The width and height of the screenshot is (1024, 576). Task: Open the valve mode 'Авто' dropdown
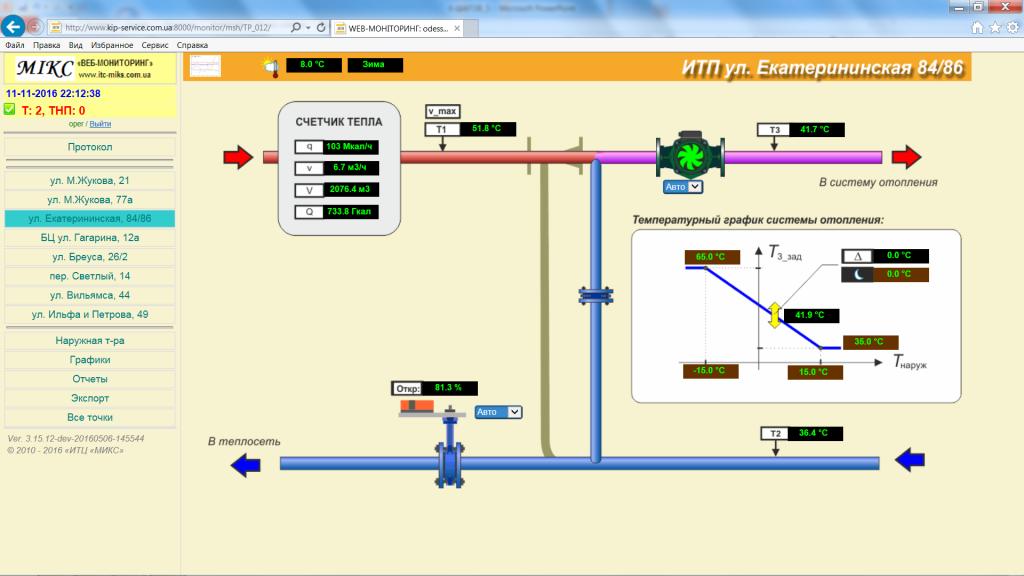498,411
